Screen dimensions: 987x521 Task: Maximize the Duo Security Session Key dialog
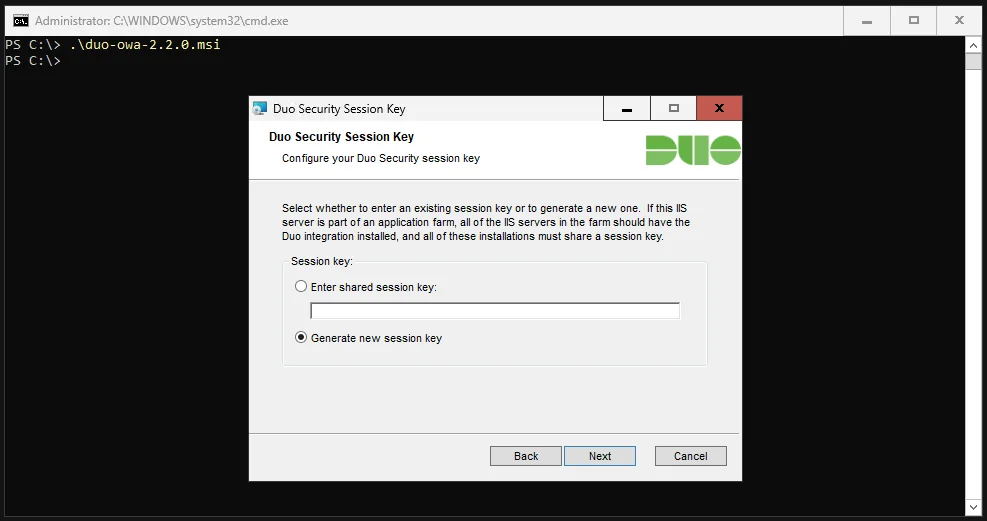coord(674,108)
